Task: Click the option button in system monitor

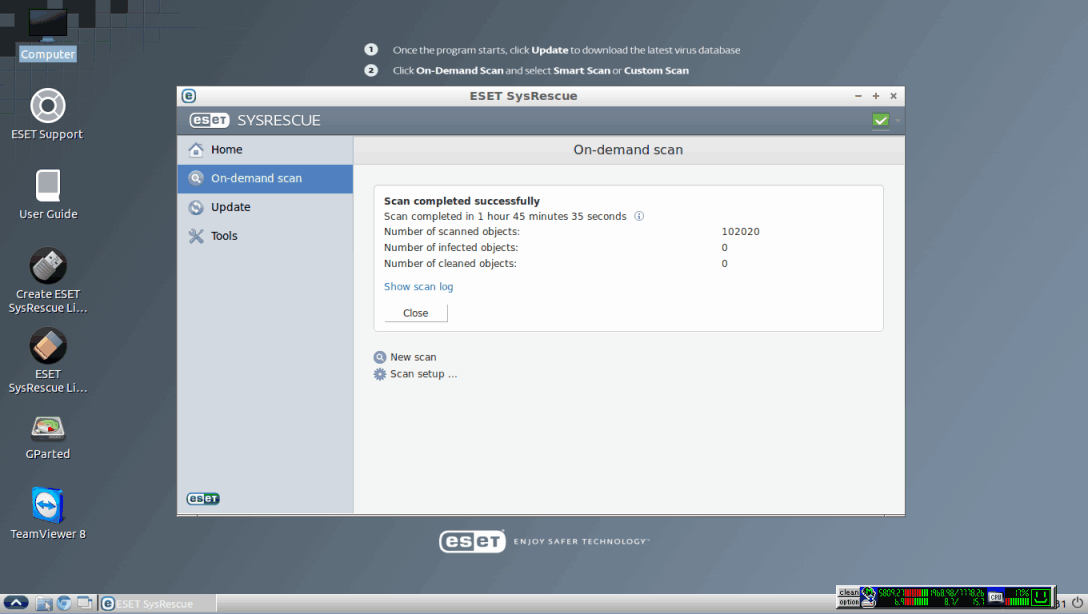Action: (x=849, y=602)
